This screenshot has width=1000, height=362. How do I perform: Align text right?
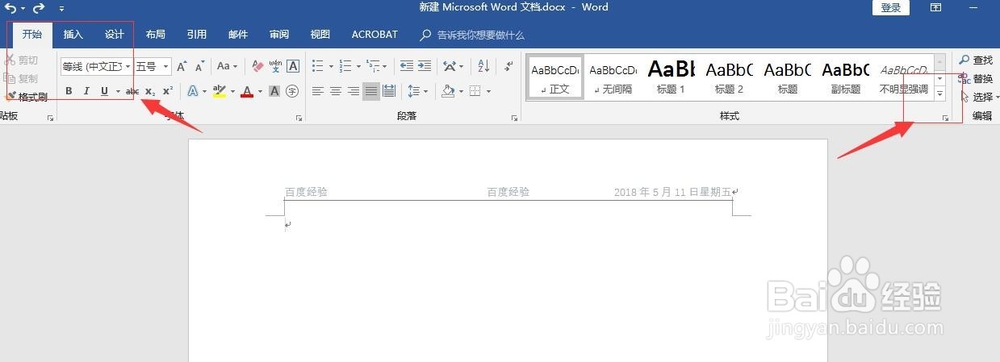coord(353,91)
